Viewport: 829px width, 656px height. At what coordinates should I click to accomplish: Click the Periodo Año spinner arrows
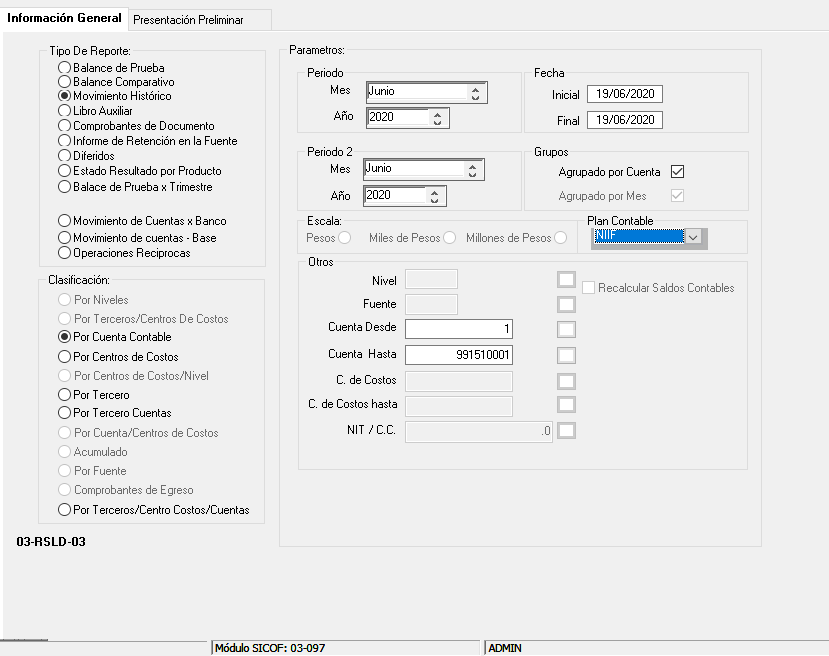coord(437,118)
